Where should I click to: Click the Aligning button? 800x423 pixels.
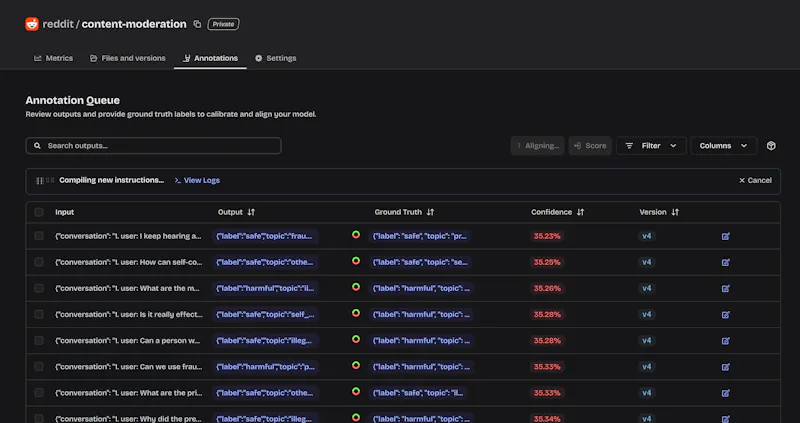tap(538, 145)
